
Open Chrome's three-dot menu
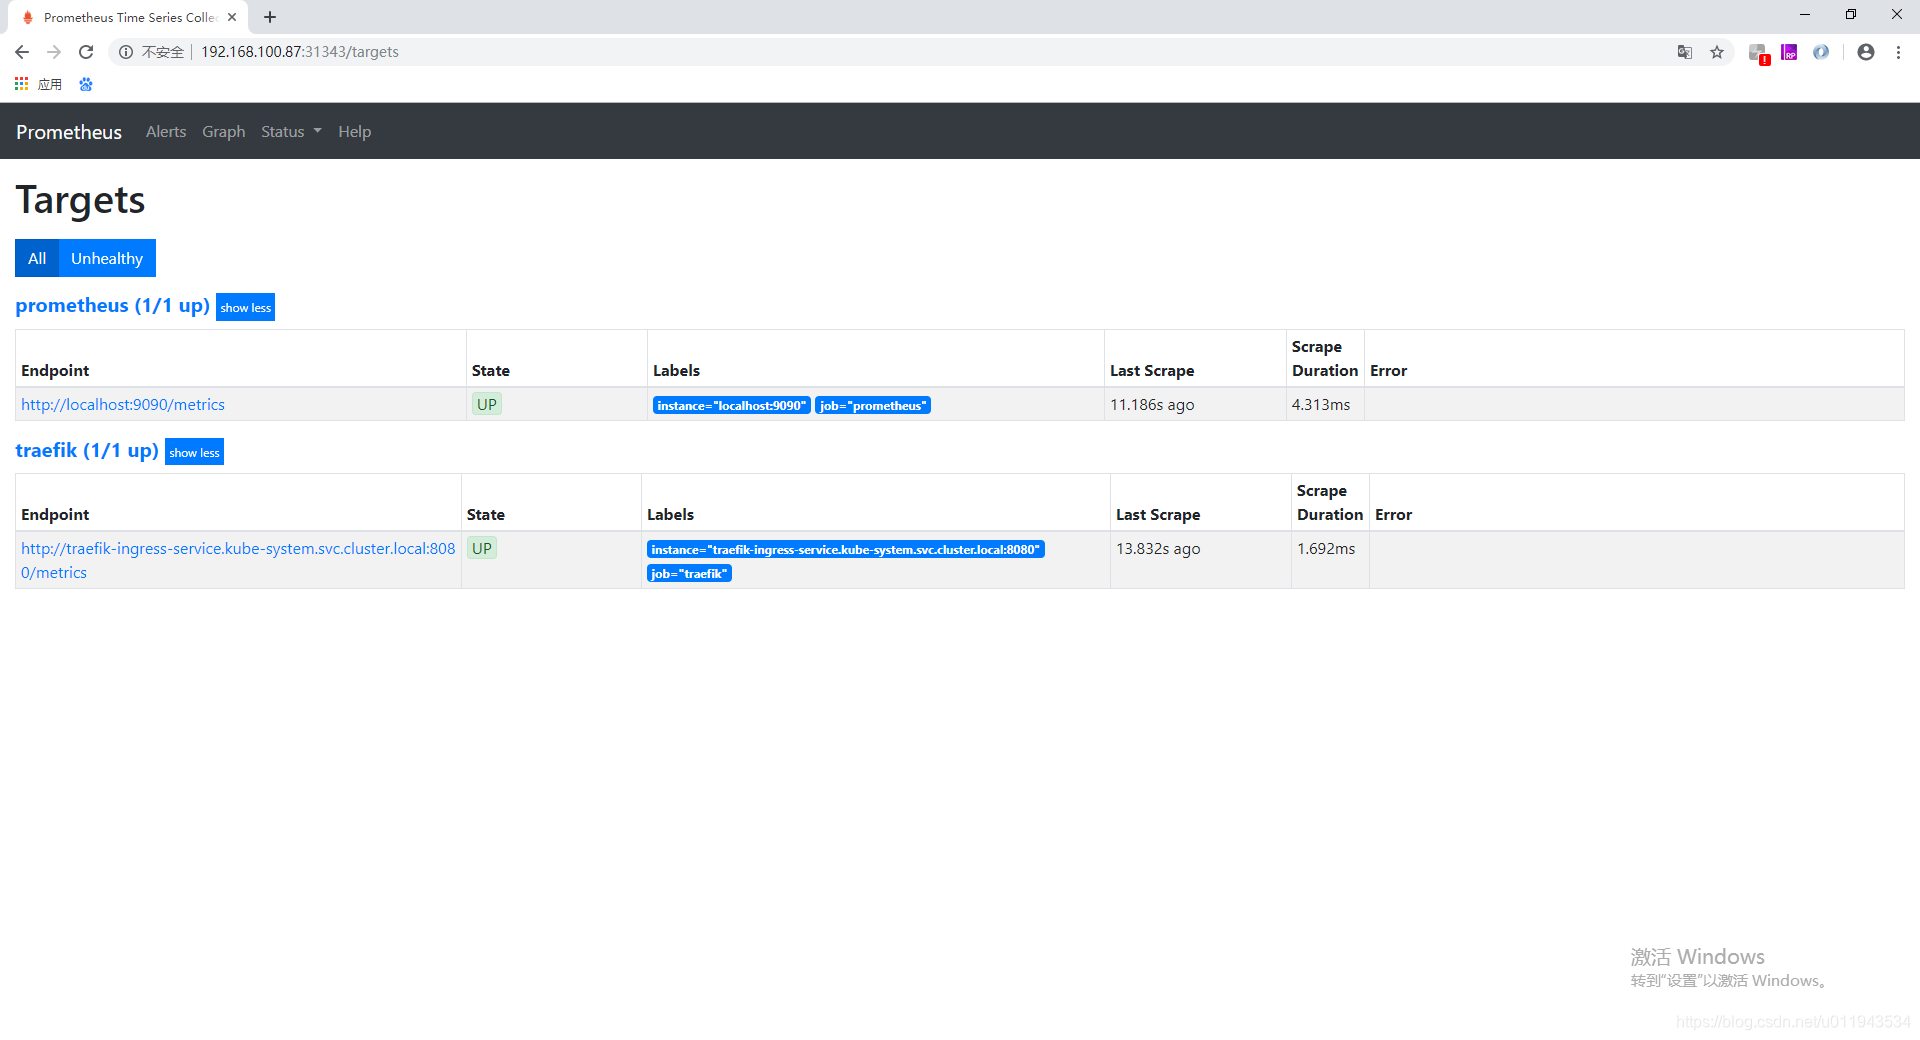pos(1898,52)
